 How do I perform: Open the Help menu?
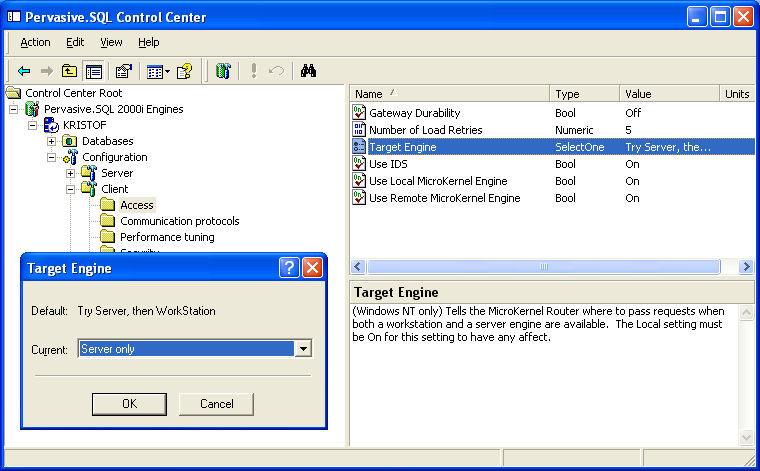coord(148,42)
